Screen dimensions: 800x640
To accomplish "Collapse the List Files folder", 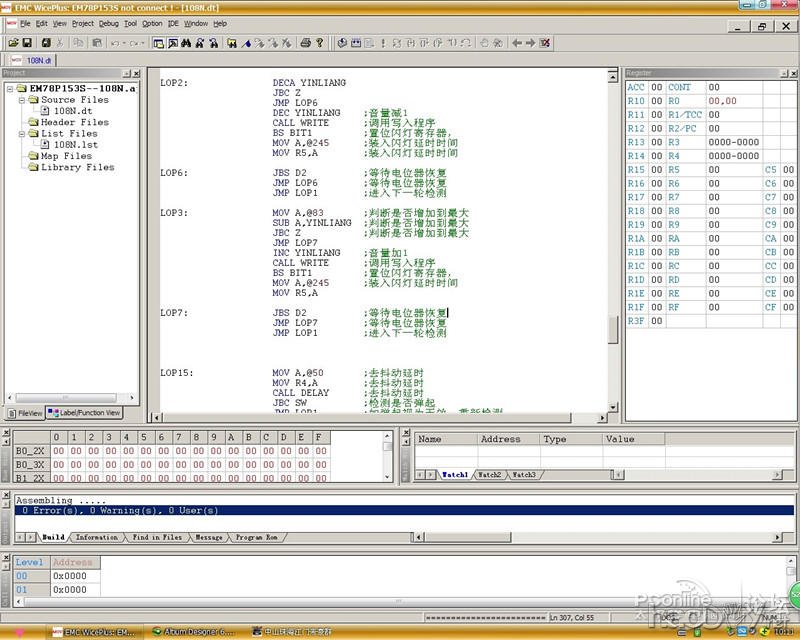I will 20,133.
